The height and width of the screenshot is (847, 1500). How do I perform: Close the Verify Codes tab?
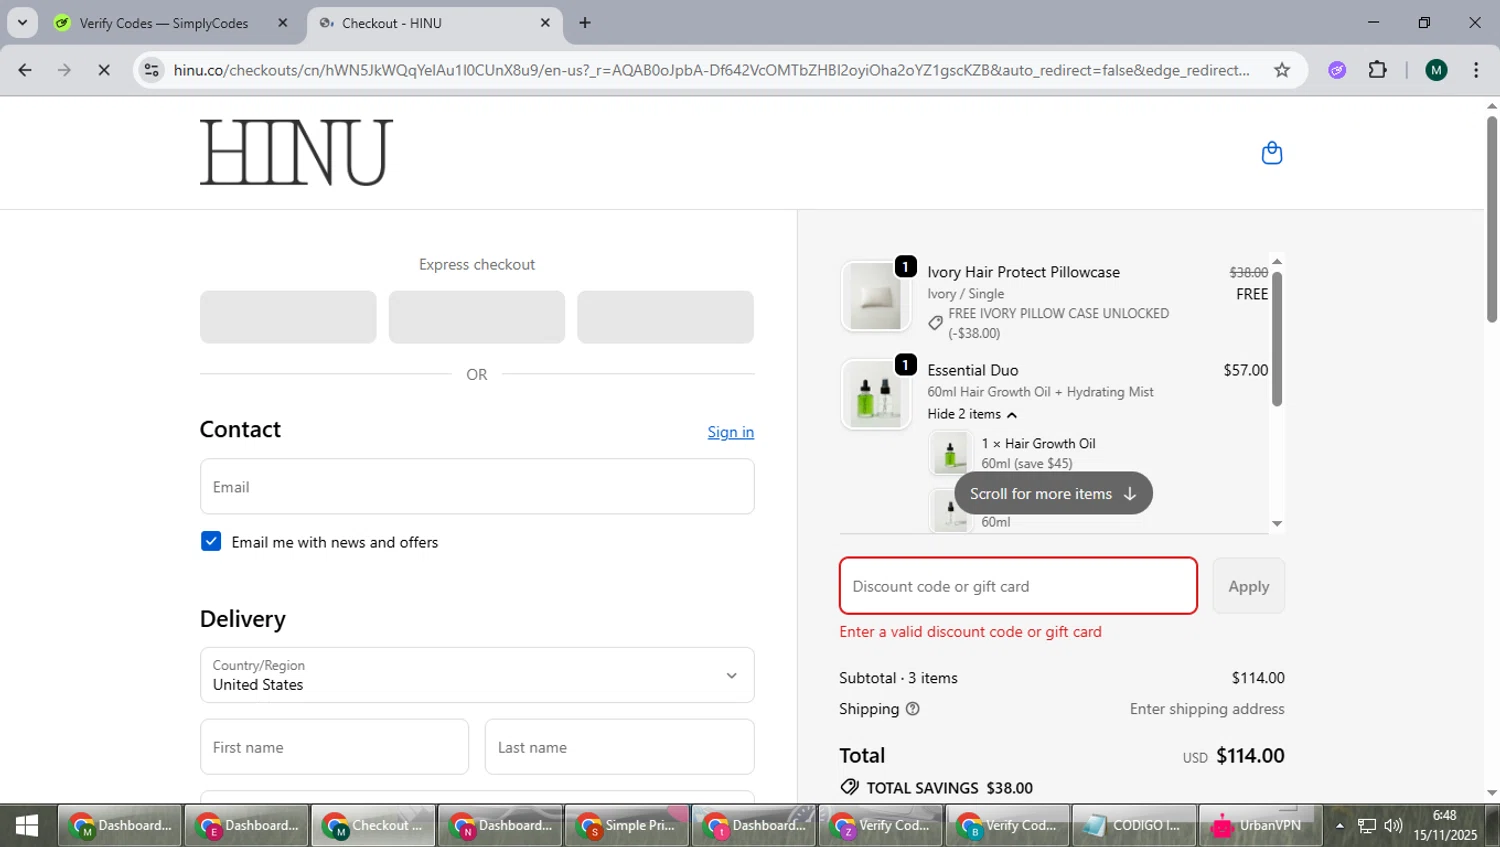(283, 23)
